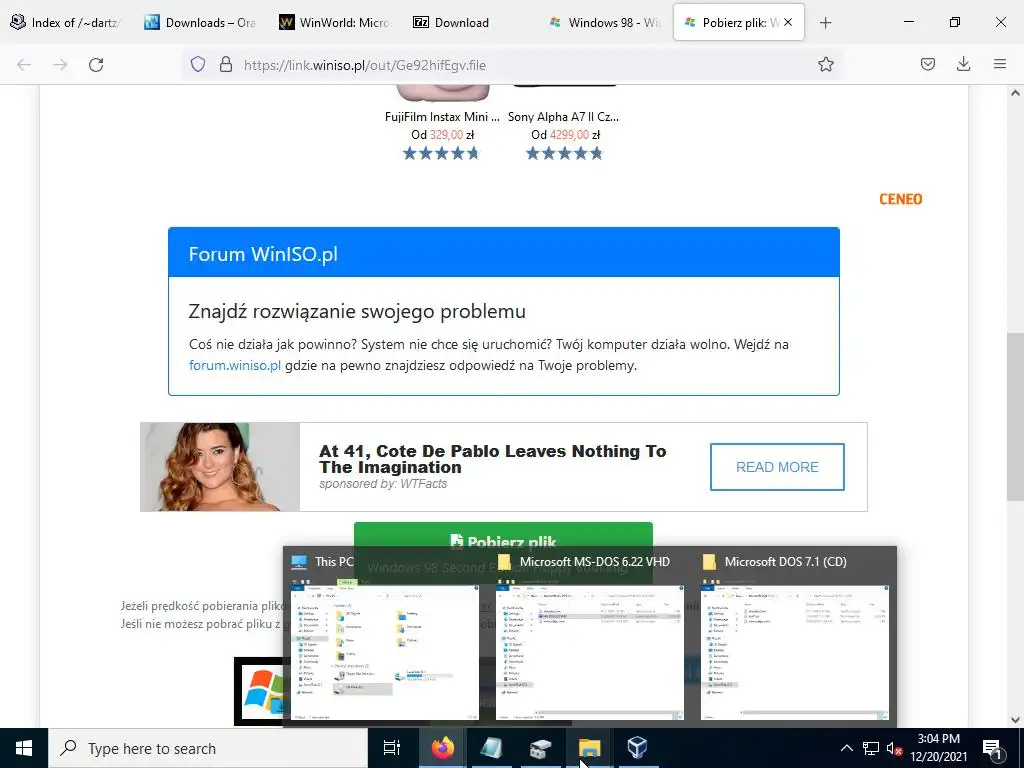Click the CENEO logo

tap(901, 199)
